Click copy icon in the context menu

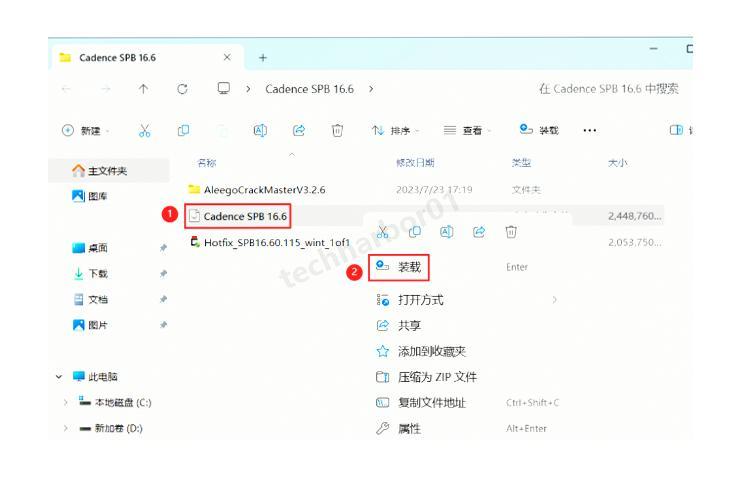(414, 232)
